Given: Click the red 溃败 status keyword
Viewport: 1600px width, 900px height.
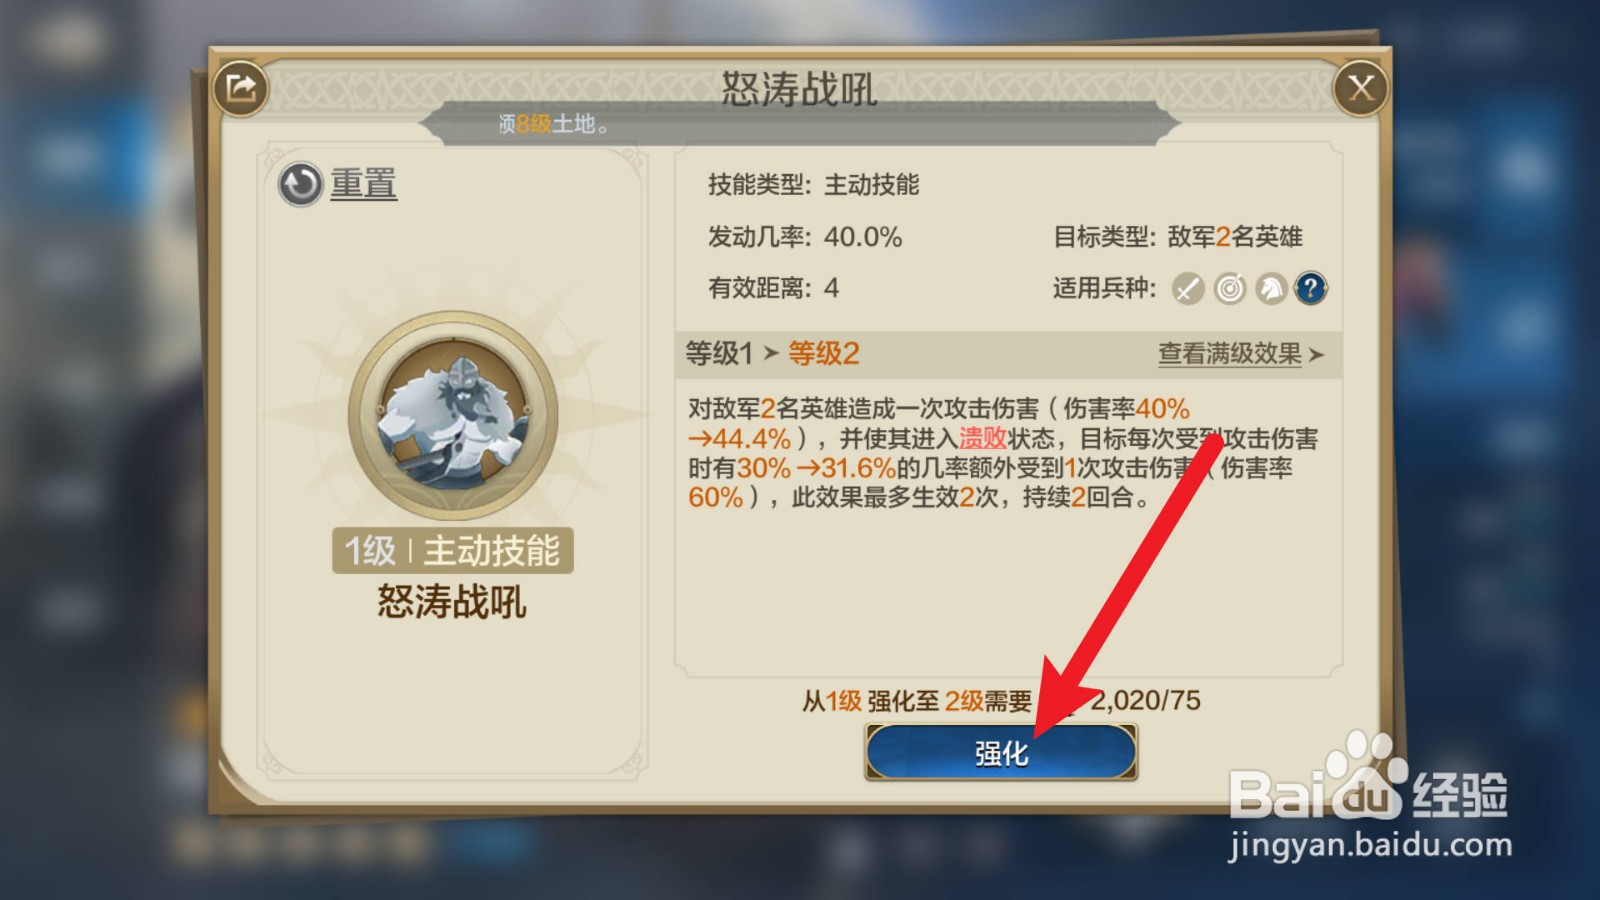Looking at the screenshot, I should coord(983,438).
